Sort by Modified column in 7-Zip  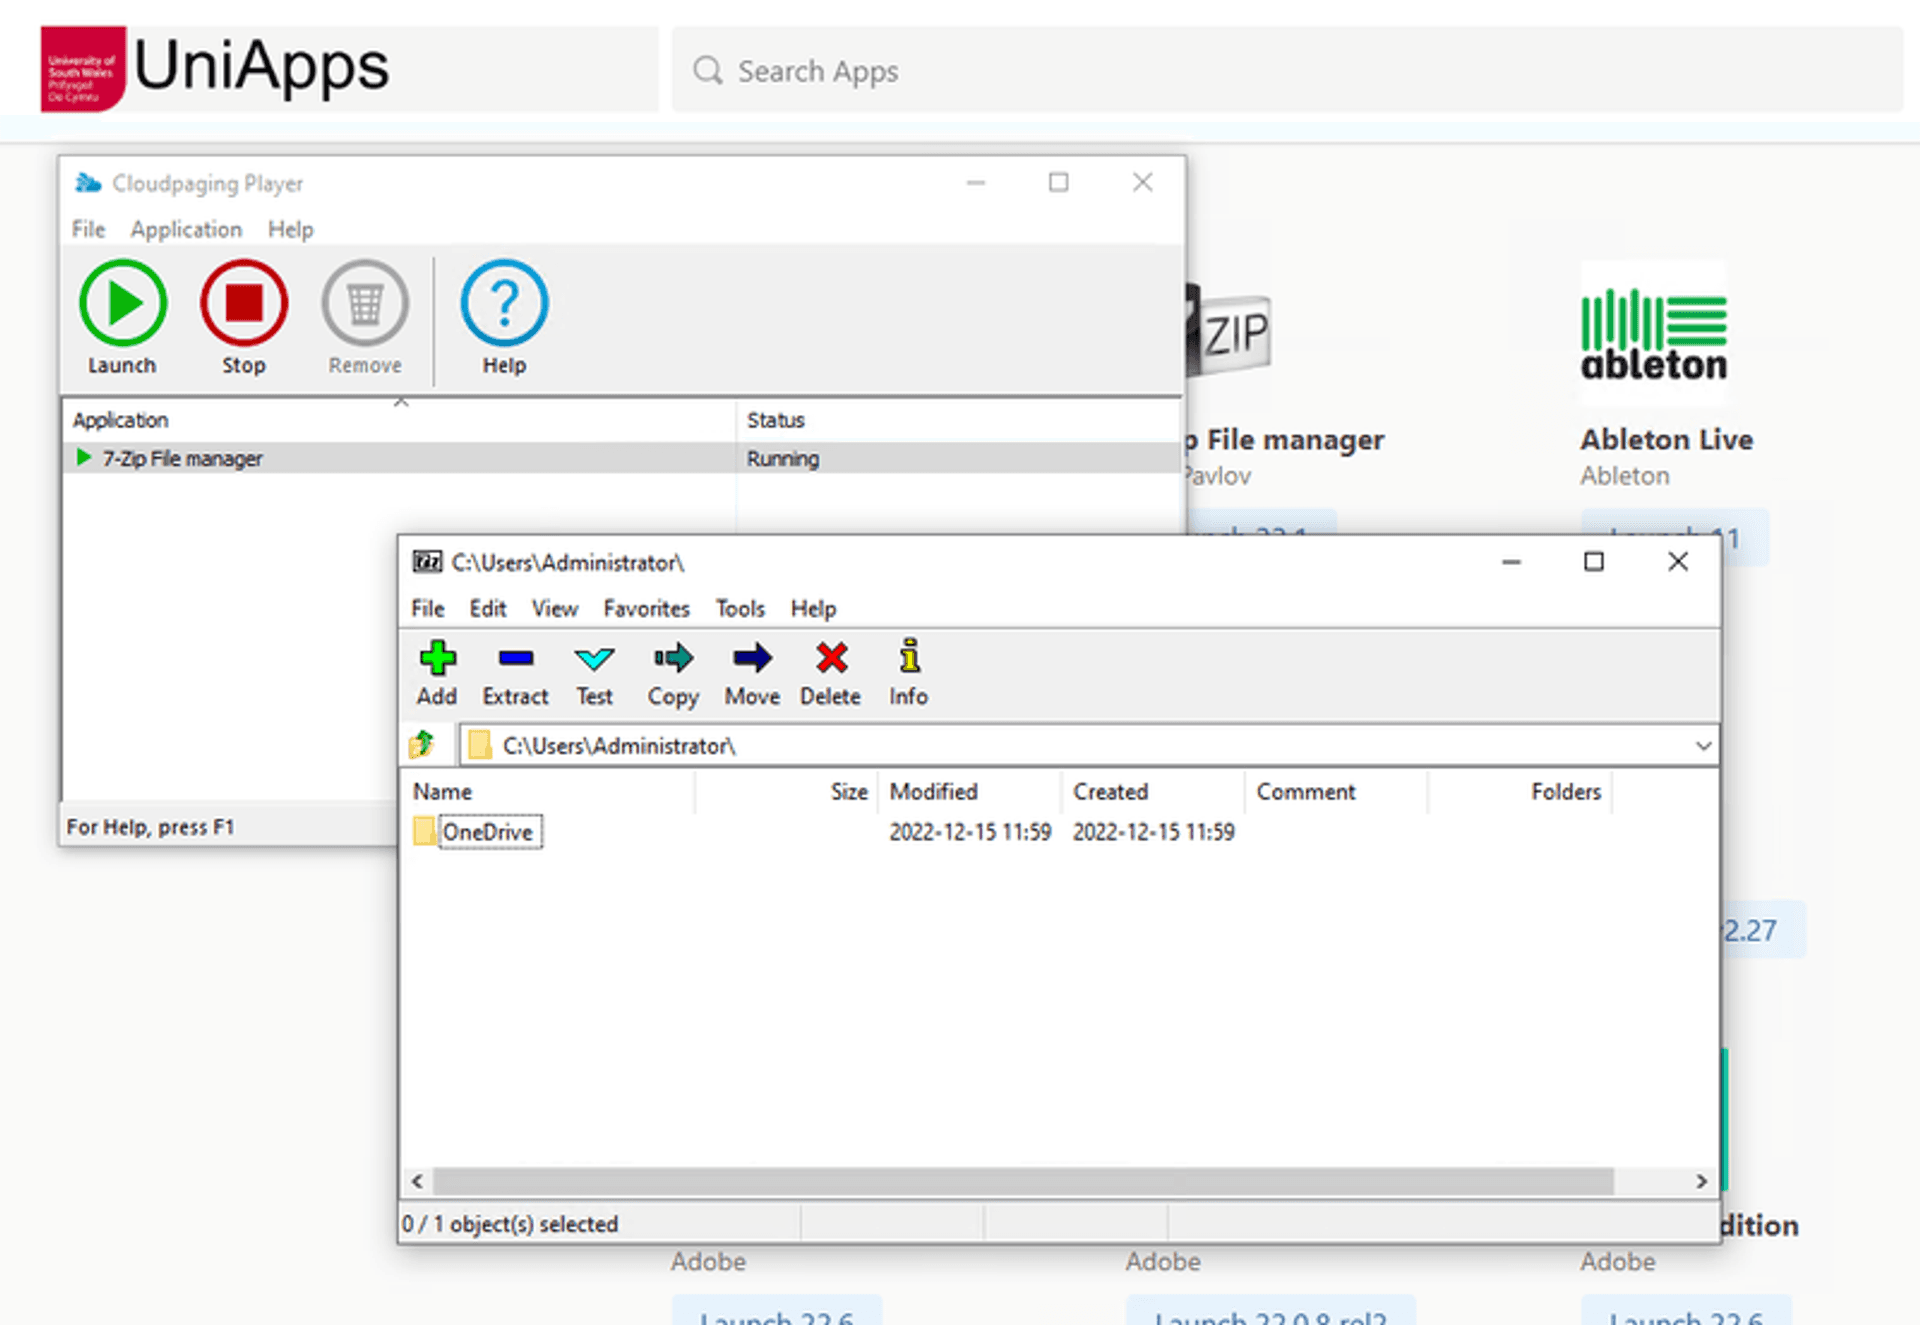(x=969, y=791)
